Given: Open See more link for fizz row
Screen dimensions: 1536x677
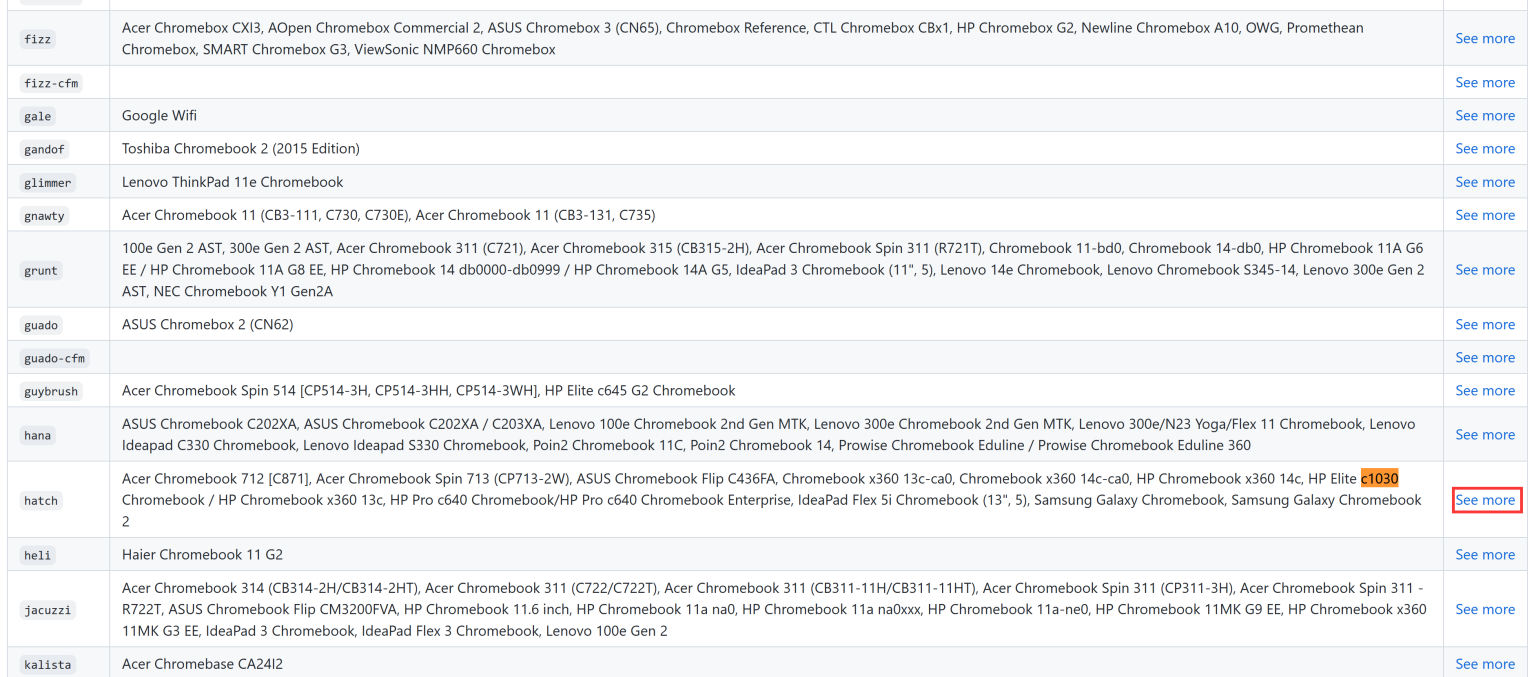Looking at the screenshot, I should pyautogui.click(x=1485, y=38).
